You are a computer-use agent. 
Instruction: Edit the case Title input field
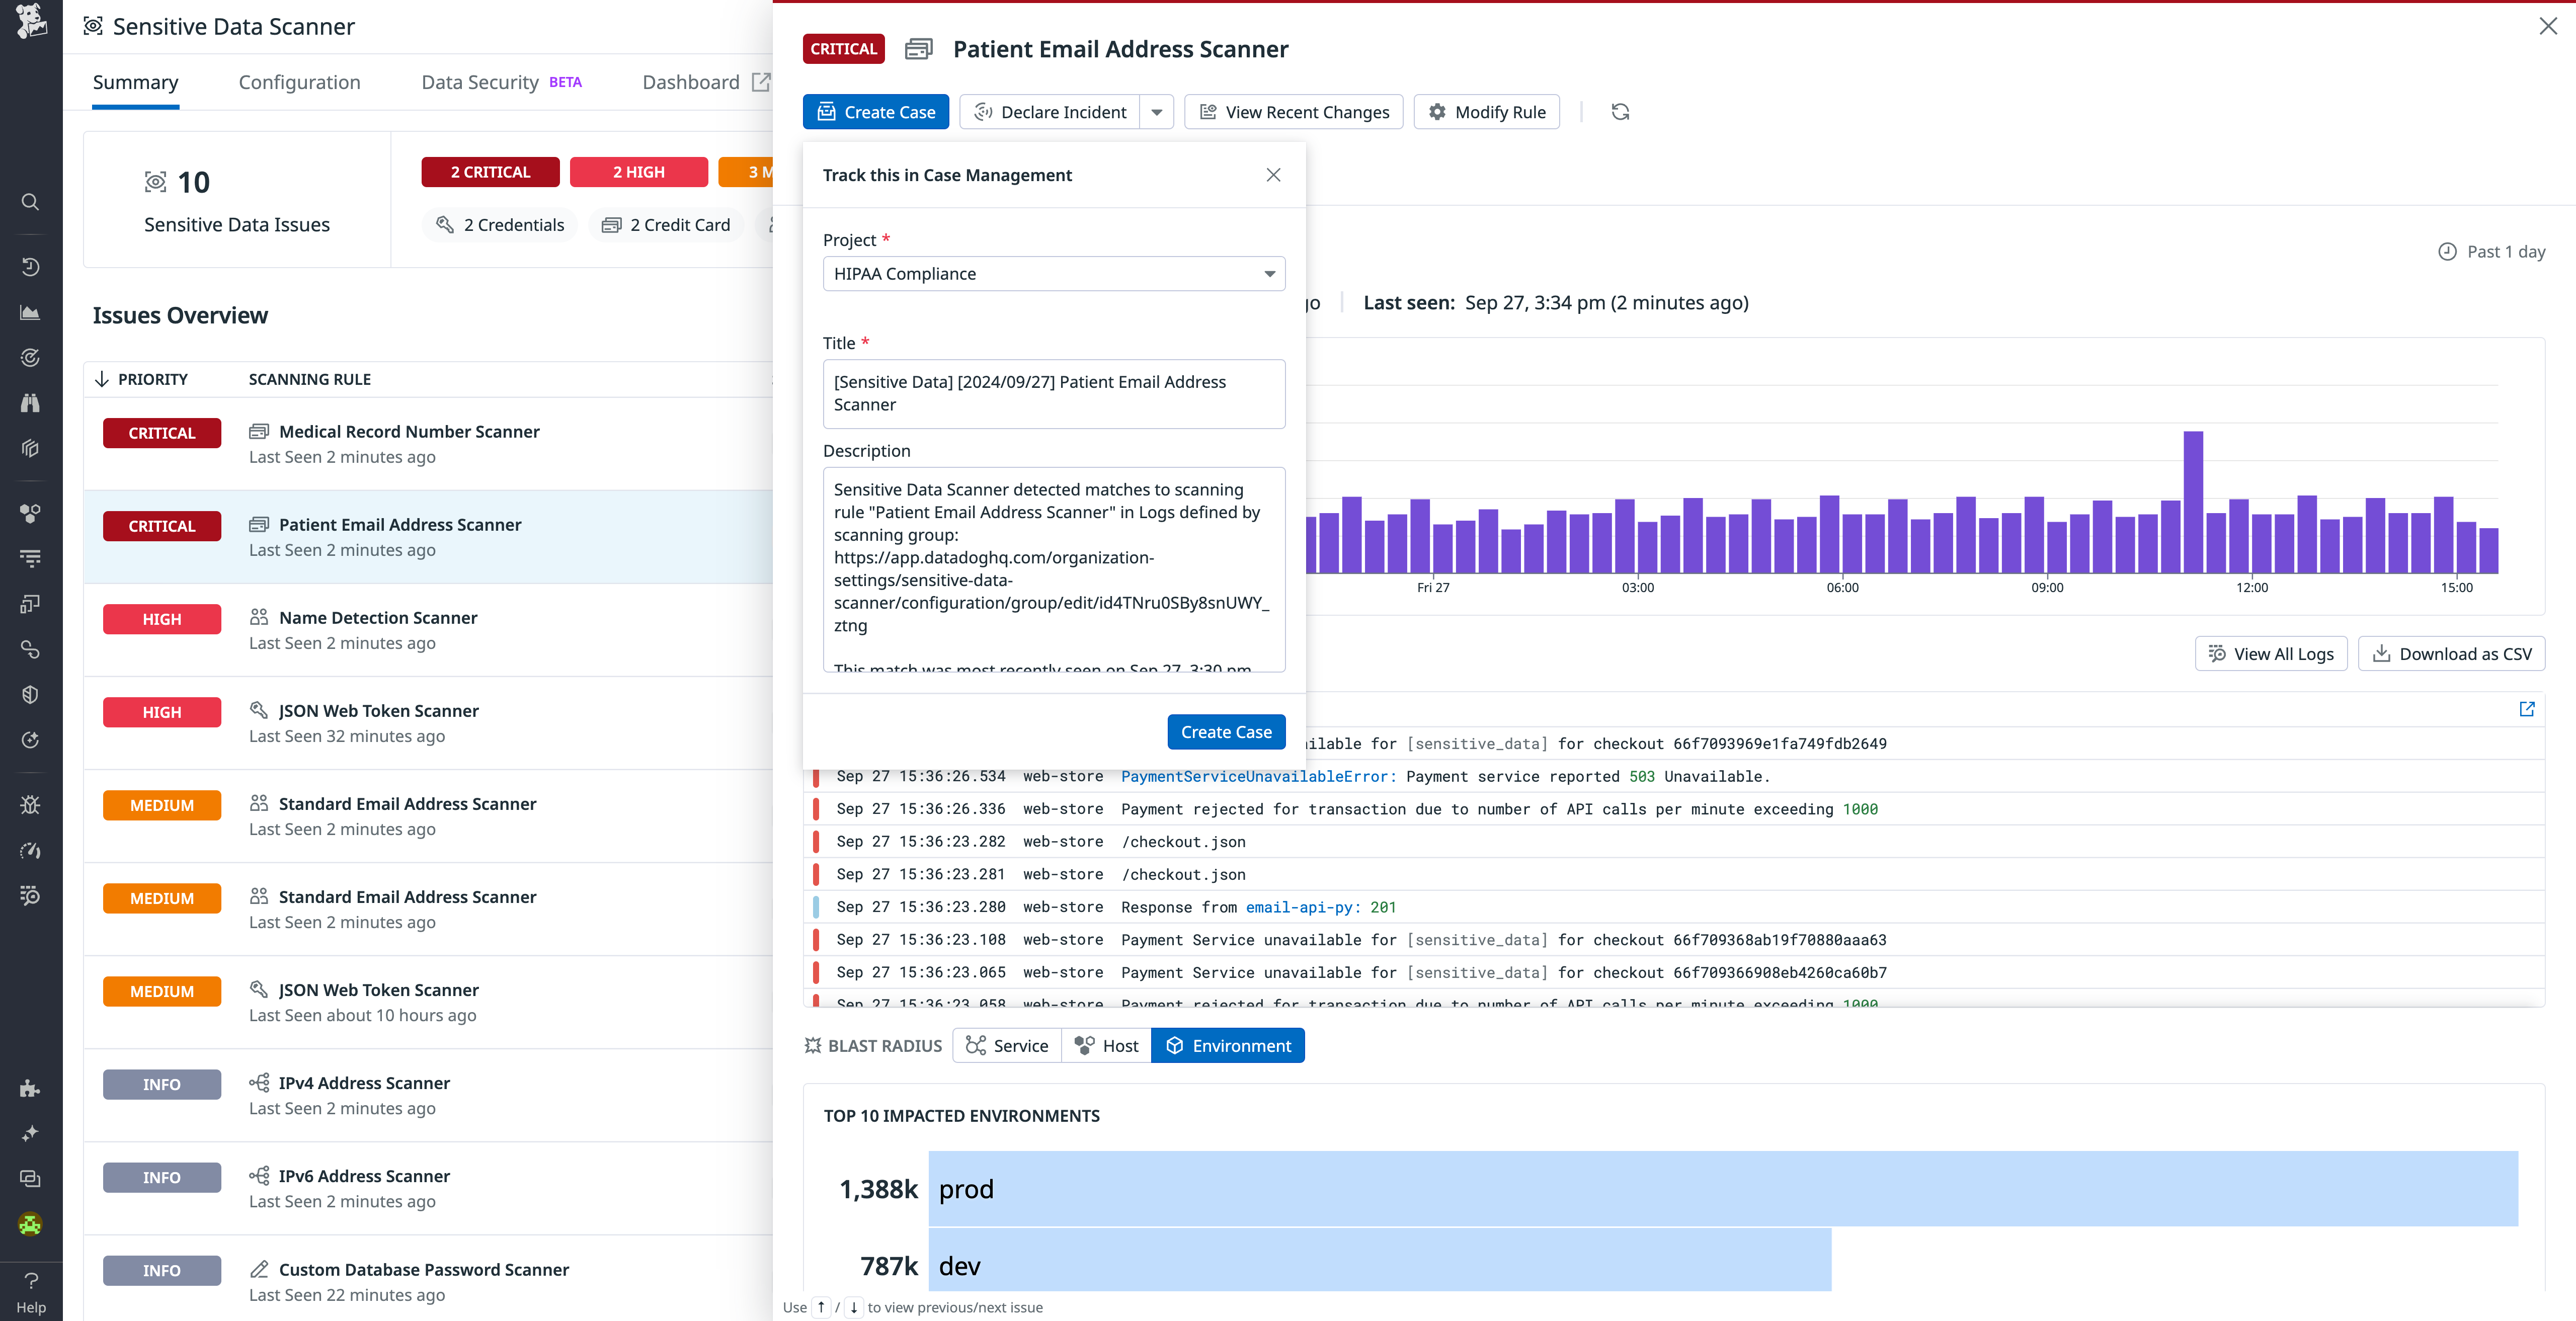click(1053, 393)
